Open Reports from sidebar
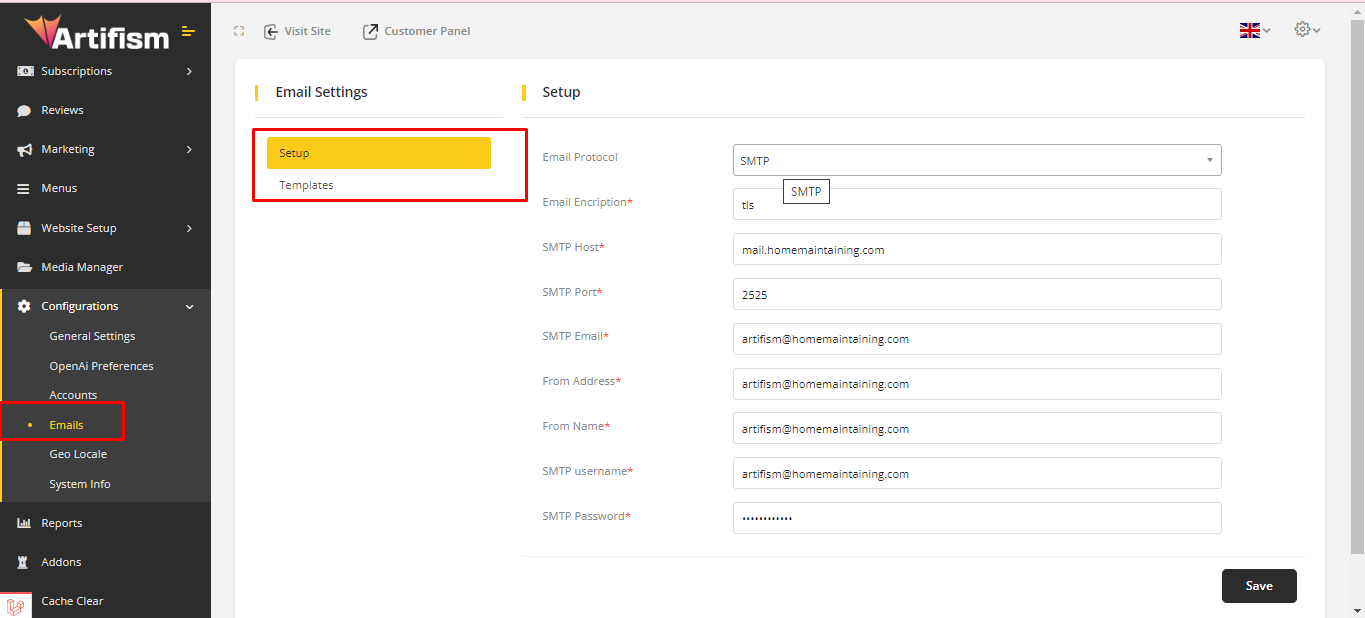Screen dimensions: 1365x618 (x=61, y=523)
